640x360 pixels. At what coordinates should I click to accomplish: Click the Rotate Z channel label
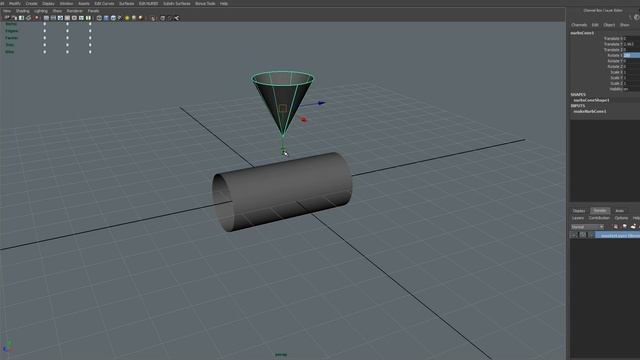point(615,67)
